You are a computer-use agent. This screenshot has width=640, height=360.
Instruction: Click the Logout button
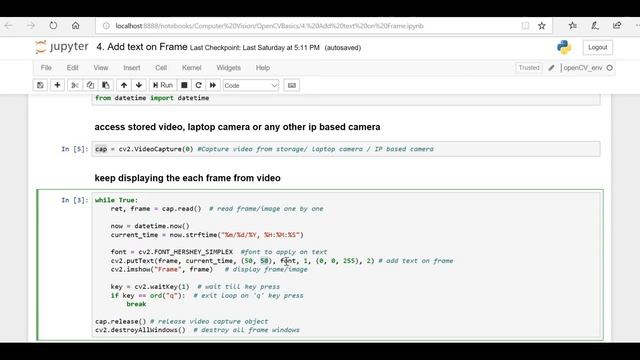598,47
